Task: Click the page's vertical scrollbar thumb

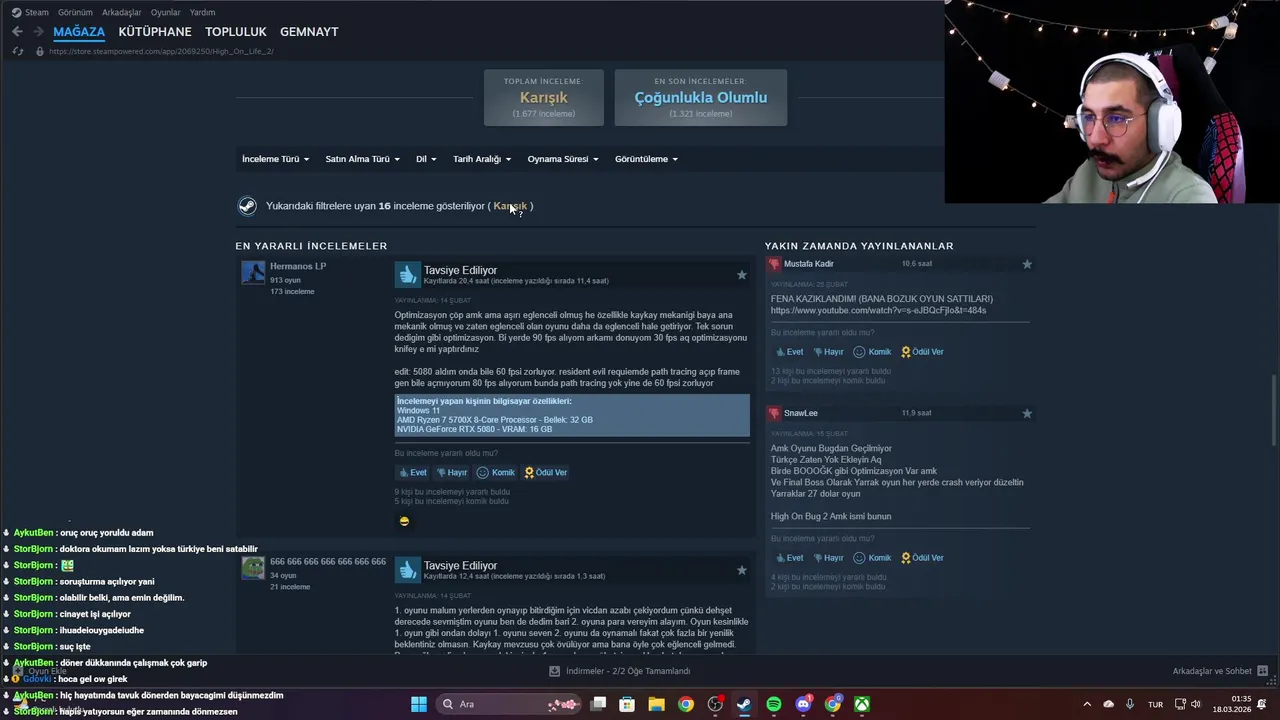Action: [1273, 410]
